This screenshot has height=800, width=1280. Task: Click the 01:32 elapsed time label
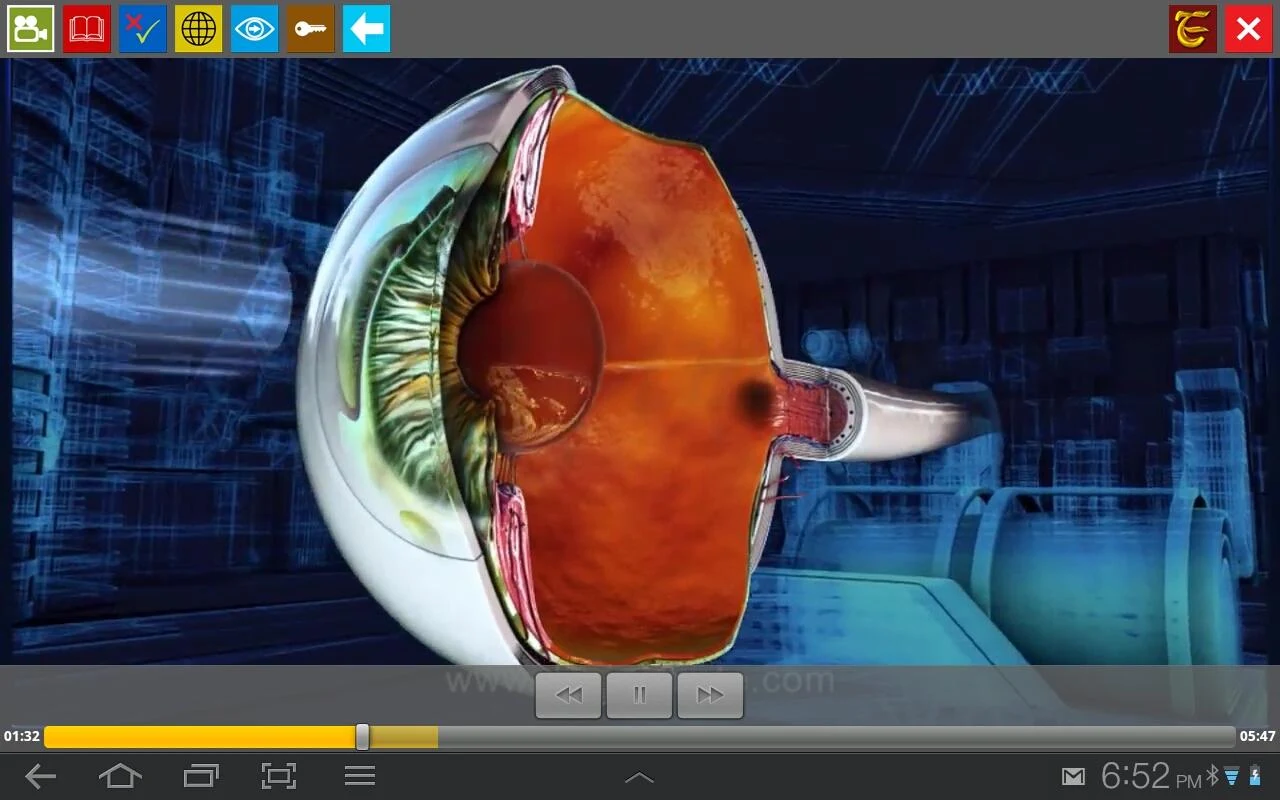point(21,737)
